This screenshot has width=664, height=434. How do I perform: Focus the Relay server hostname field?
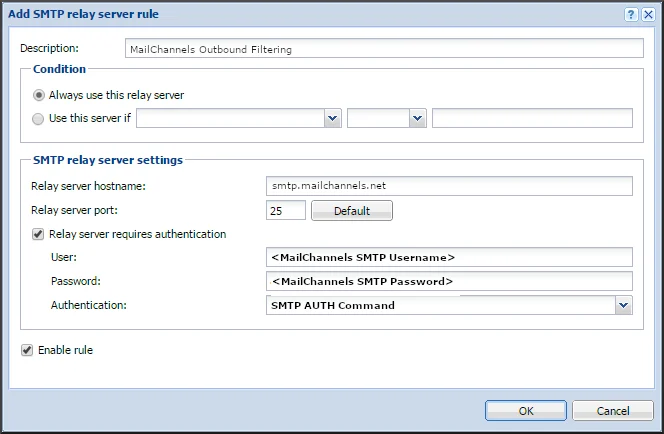click(449, 186)
